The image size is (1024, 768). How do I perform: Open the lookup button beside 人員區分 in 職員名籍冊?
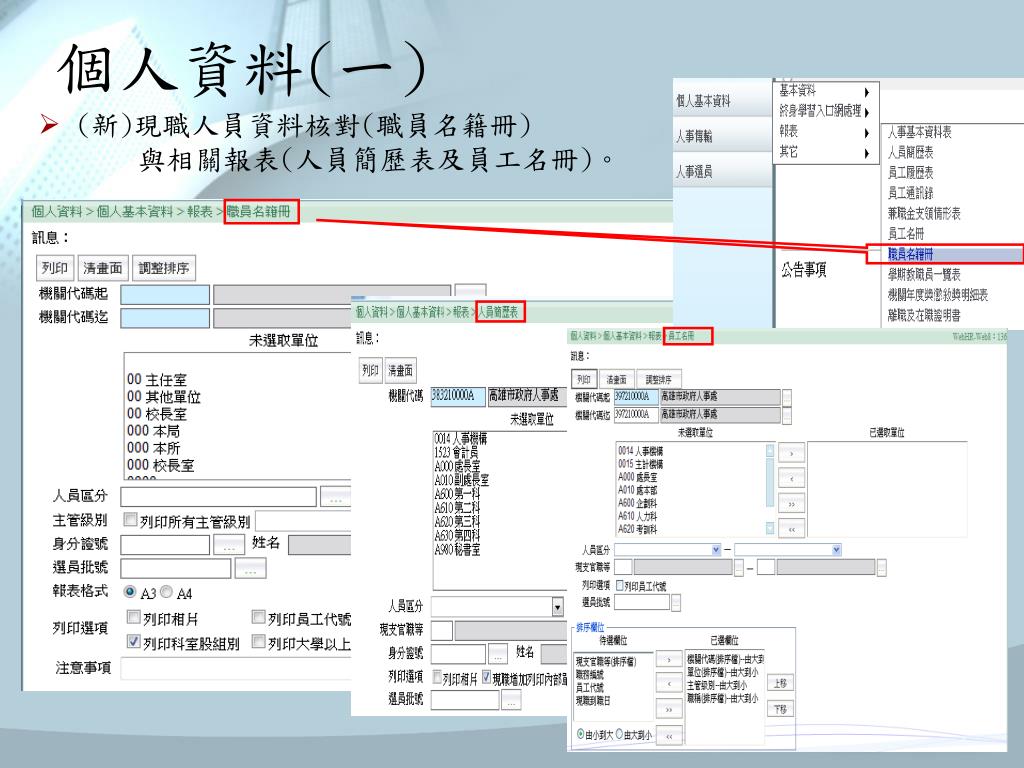[x=336, y=497]
